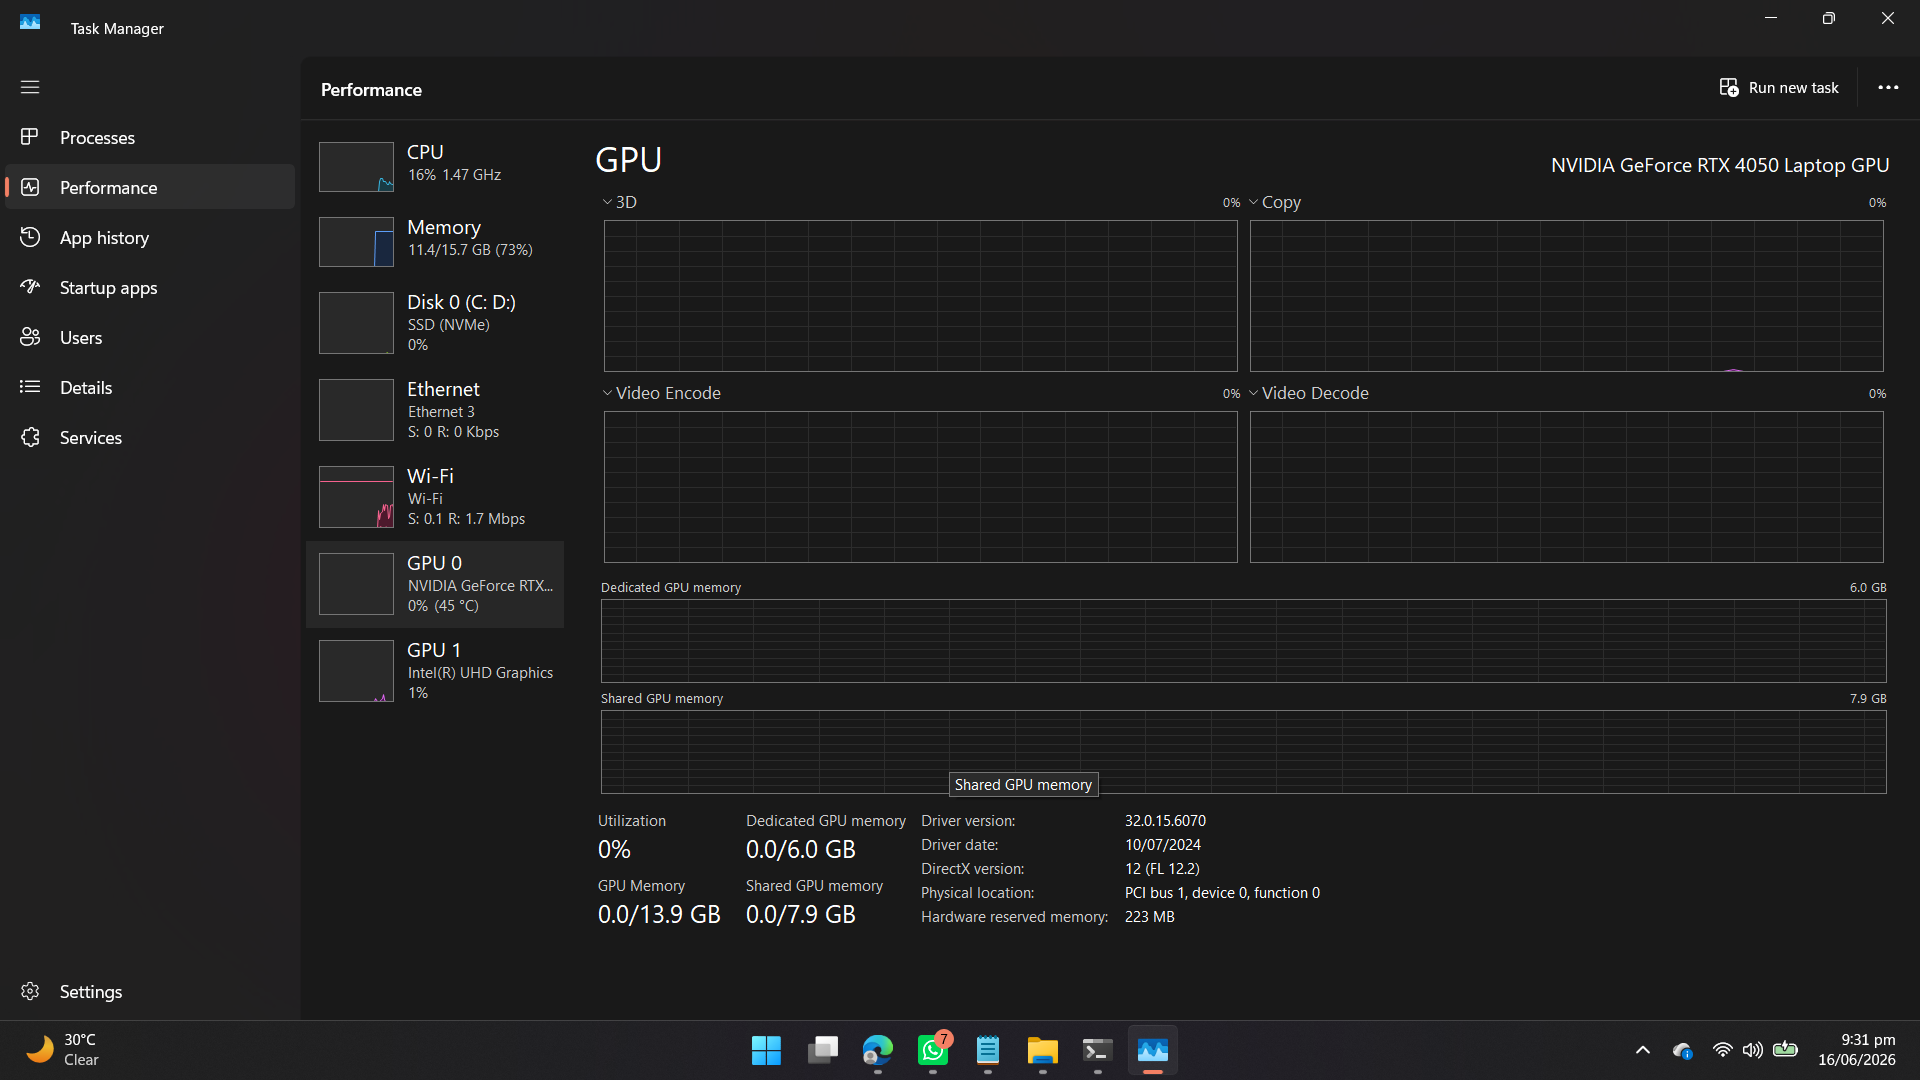The height and width of the screenshot is (1080, 1920).
Task: Click the OneDrive tray icon
Action: pyautogui.click(x=1682, y=1050)
